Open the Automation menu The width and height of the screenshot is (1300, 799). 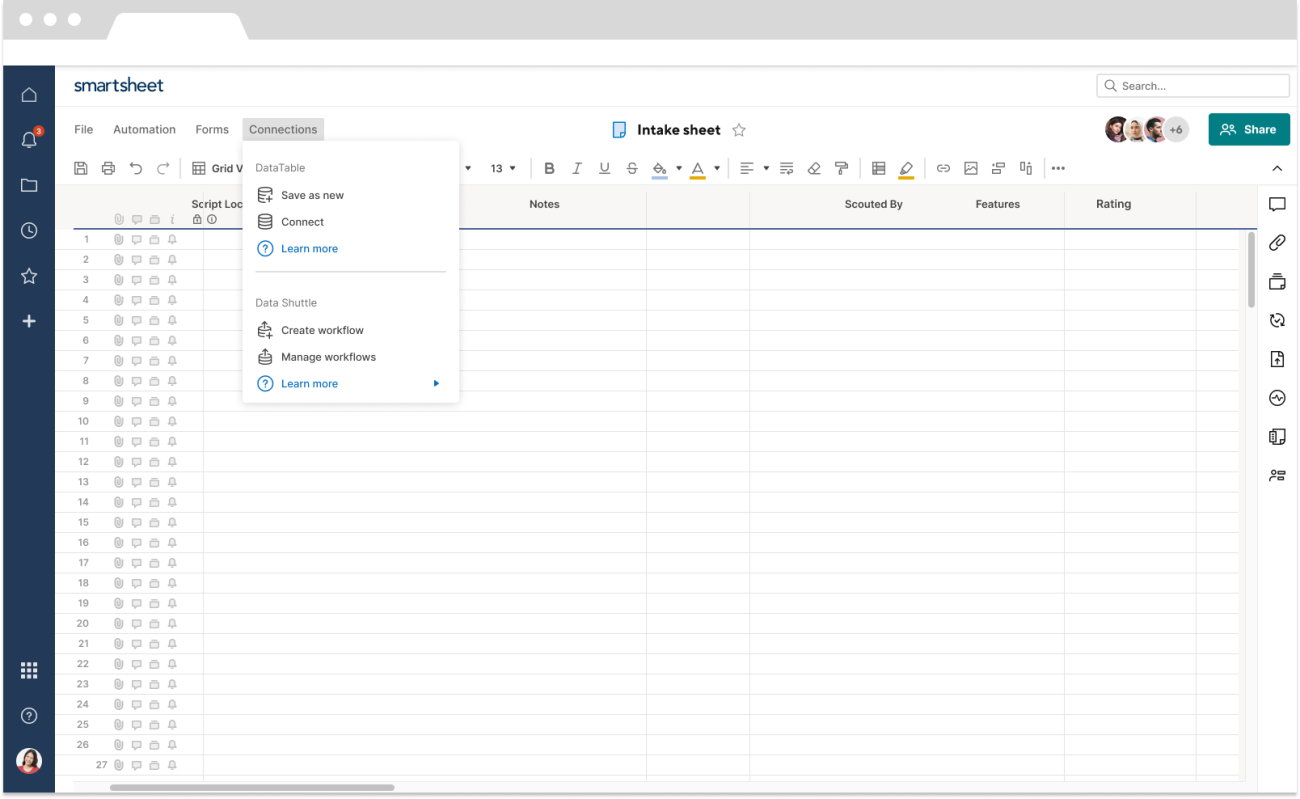coord(144,129)
